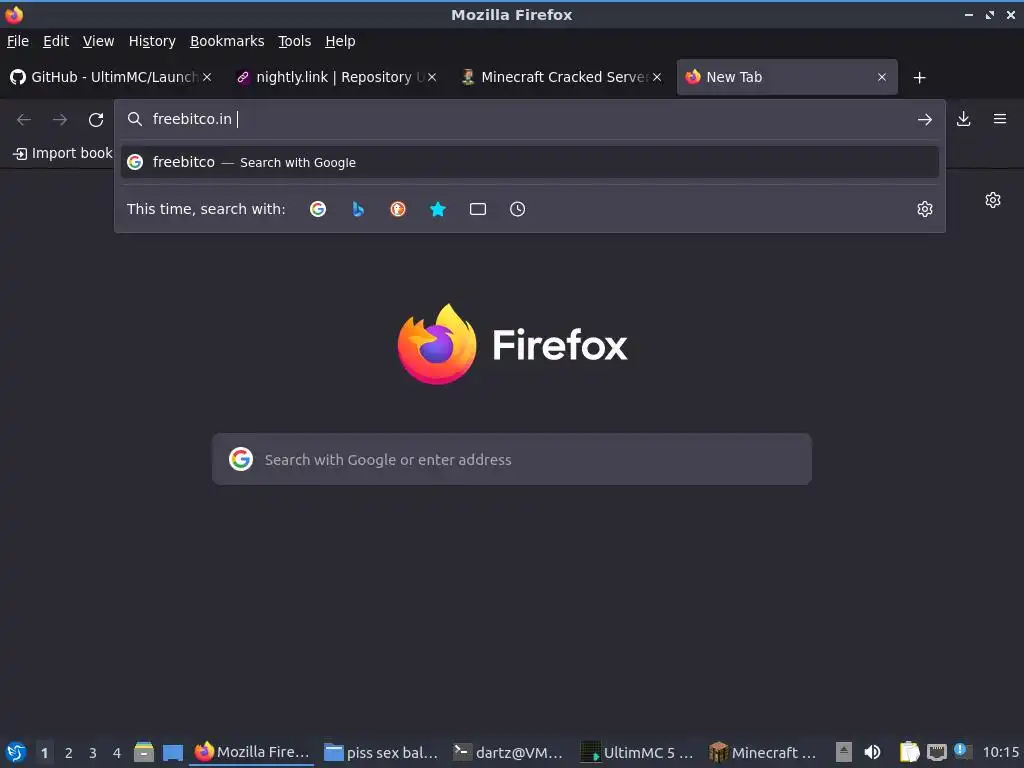The image size is (1024, 768).
Task: Open the Help menu
Action: 340,41
